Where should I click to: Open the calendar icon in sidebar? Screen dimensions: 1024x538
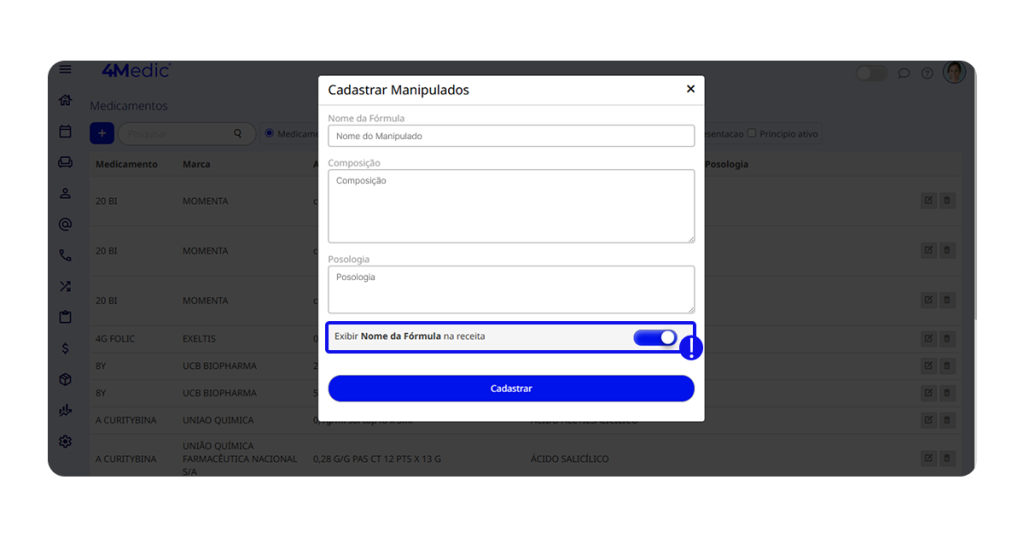click(65, 132)
